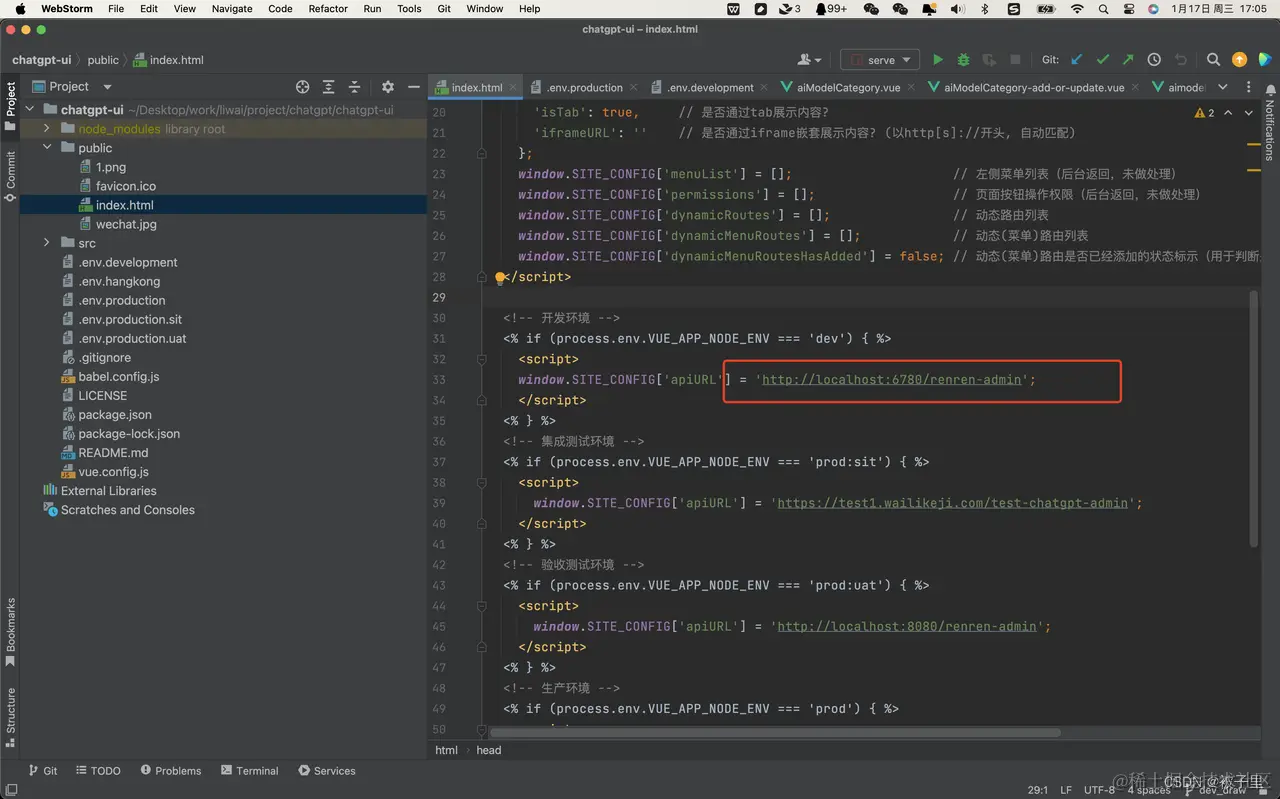Jump to next highlighted problem arrow

(x=1248, y=113)
